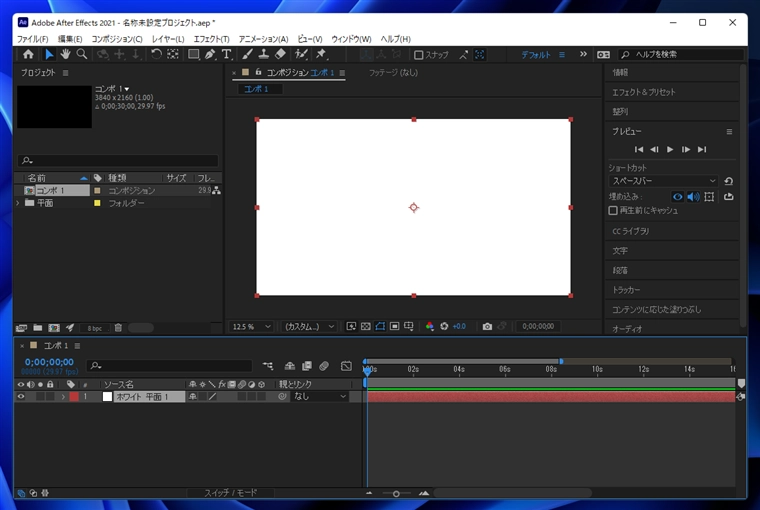Click the reset exposure icon
760x510 pixels.
[x=444, y=327]
